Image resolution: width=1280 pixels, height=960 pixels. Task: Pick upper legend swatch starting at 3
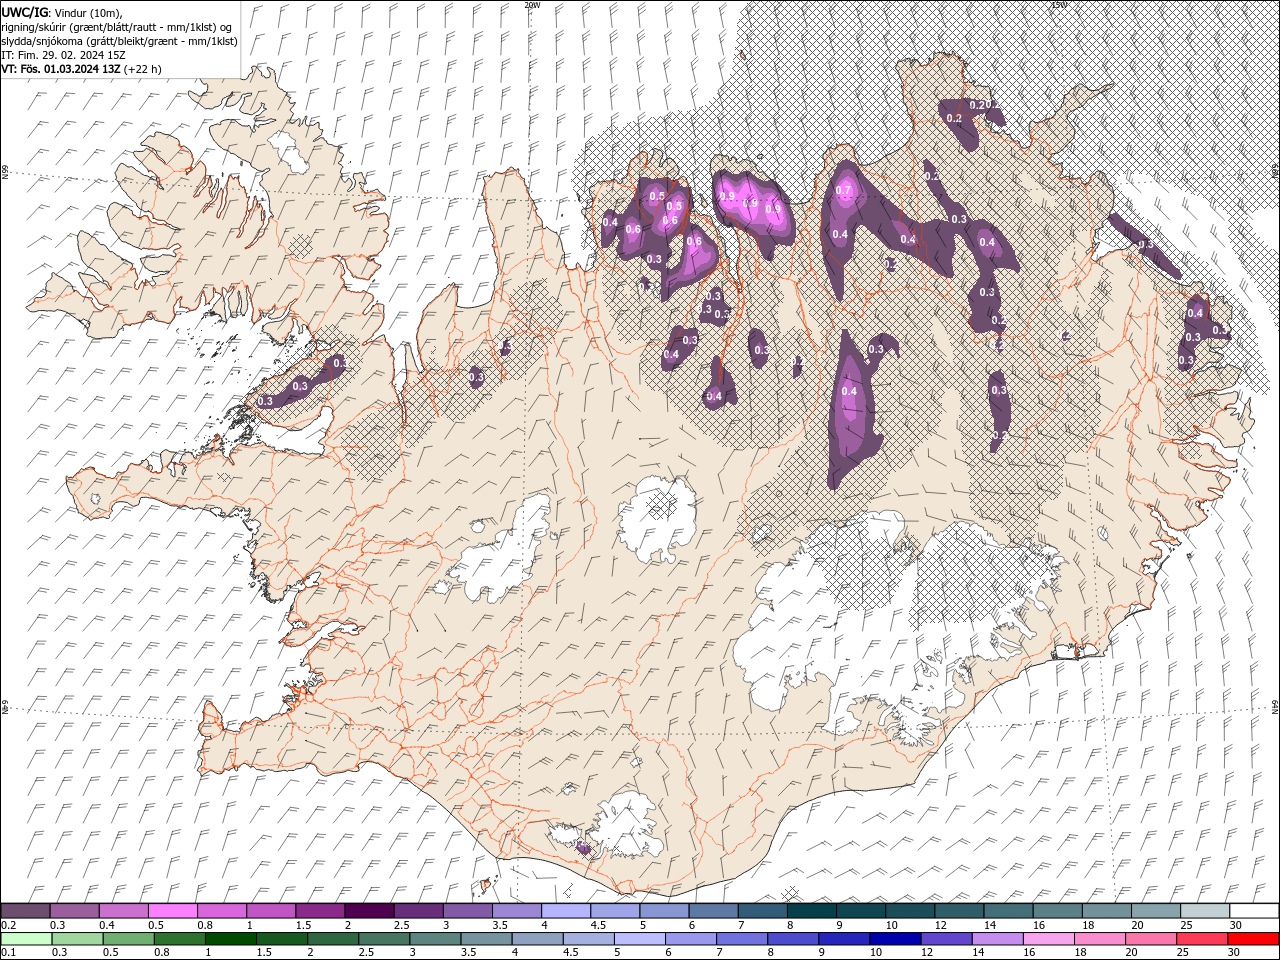pyautogui.click(x=467, y=911)
